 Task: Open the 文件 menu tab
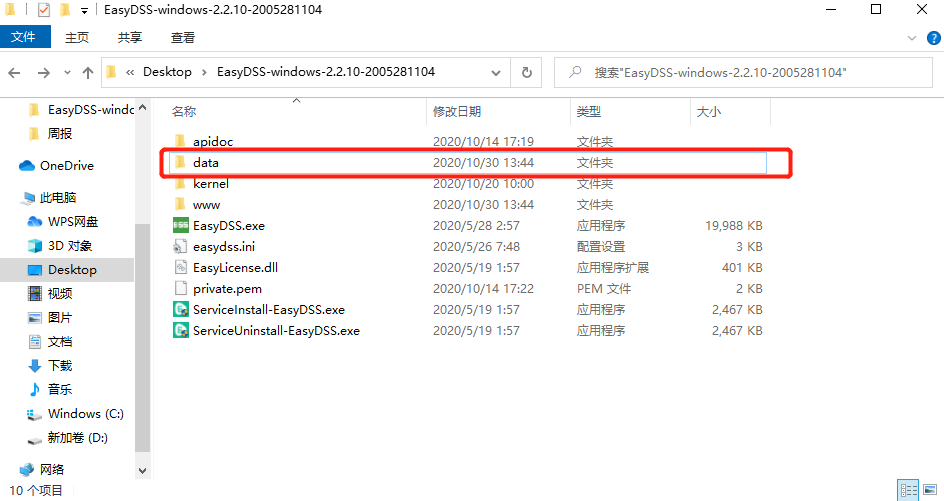[x=24, y=37]
